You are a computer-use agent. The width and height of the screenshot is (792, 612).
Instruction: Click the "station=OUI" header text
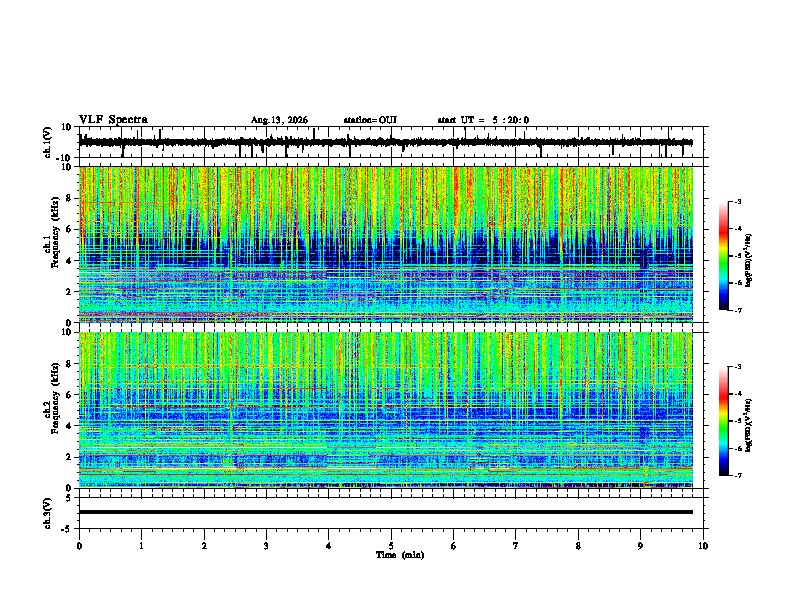[370, 120]
